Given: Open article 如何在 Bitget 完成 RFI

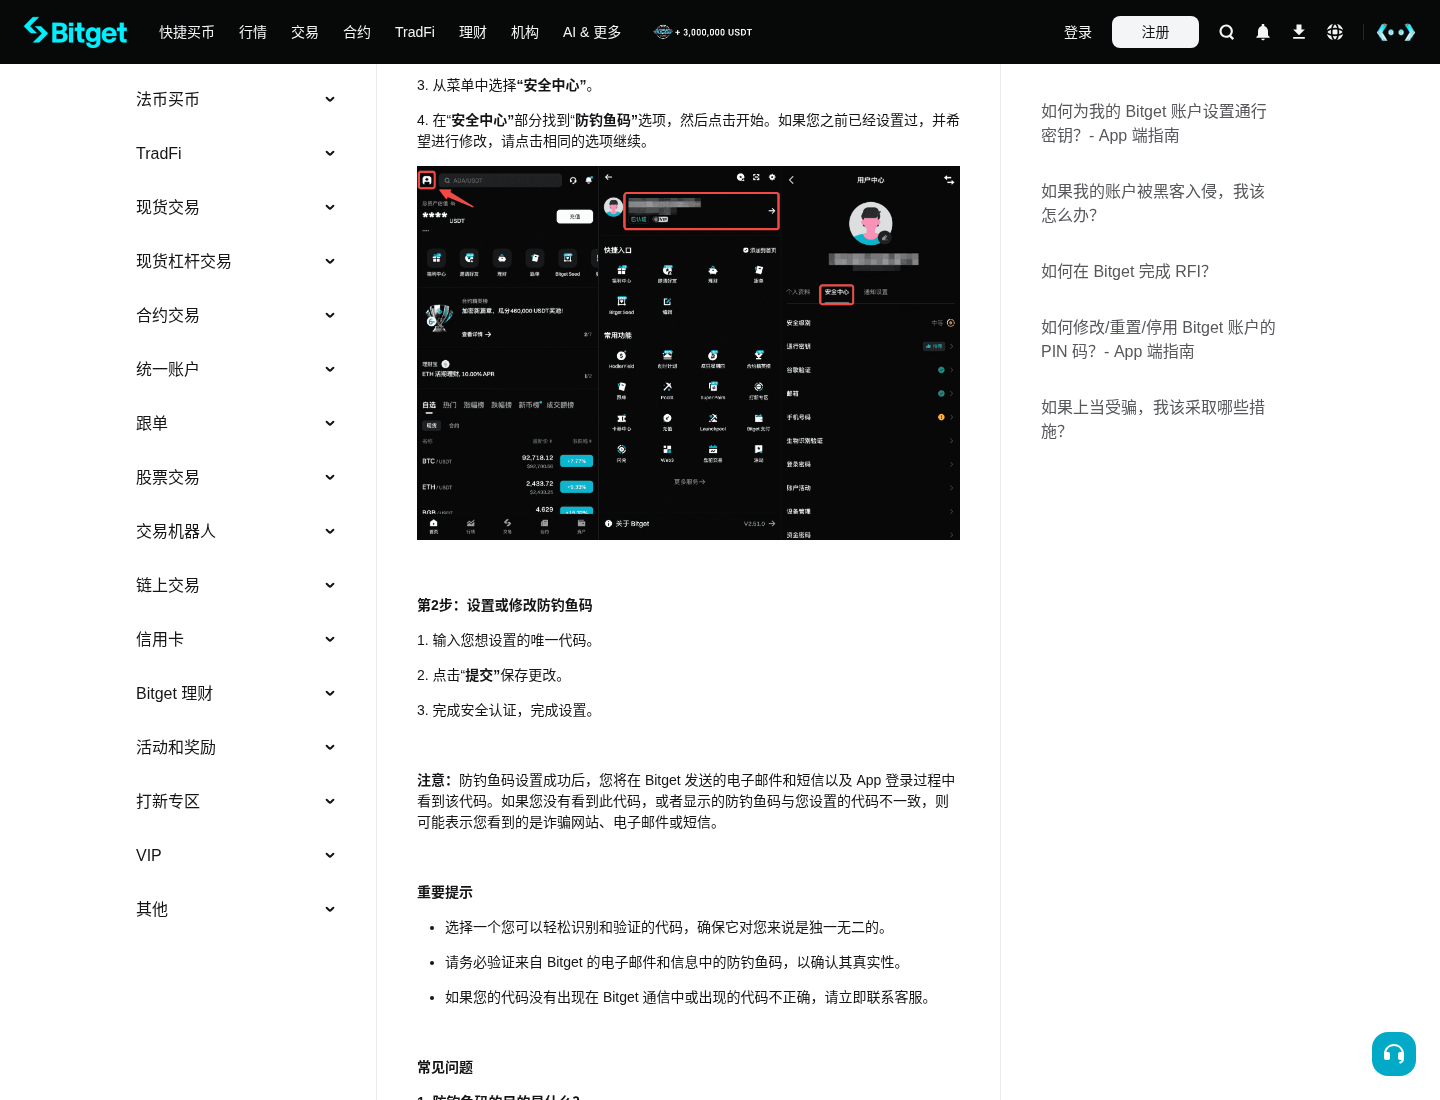Looking at the screenshot, I should [1125, 271].
